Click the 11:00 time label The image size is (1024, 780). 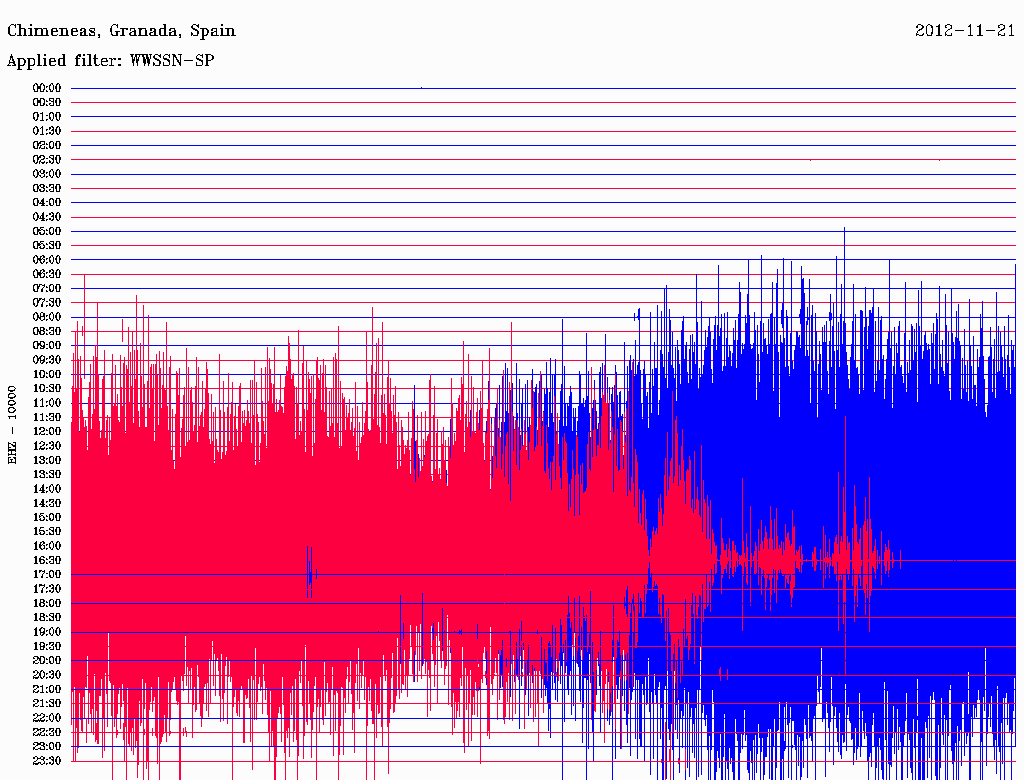(47, 402)
